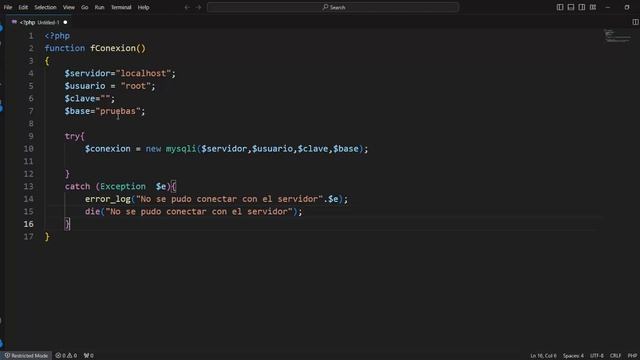Click the opening brace on line 3

(47, 61)
